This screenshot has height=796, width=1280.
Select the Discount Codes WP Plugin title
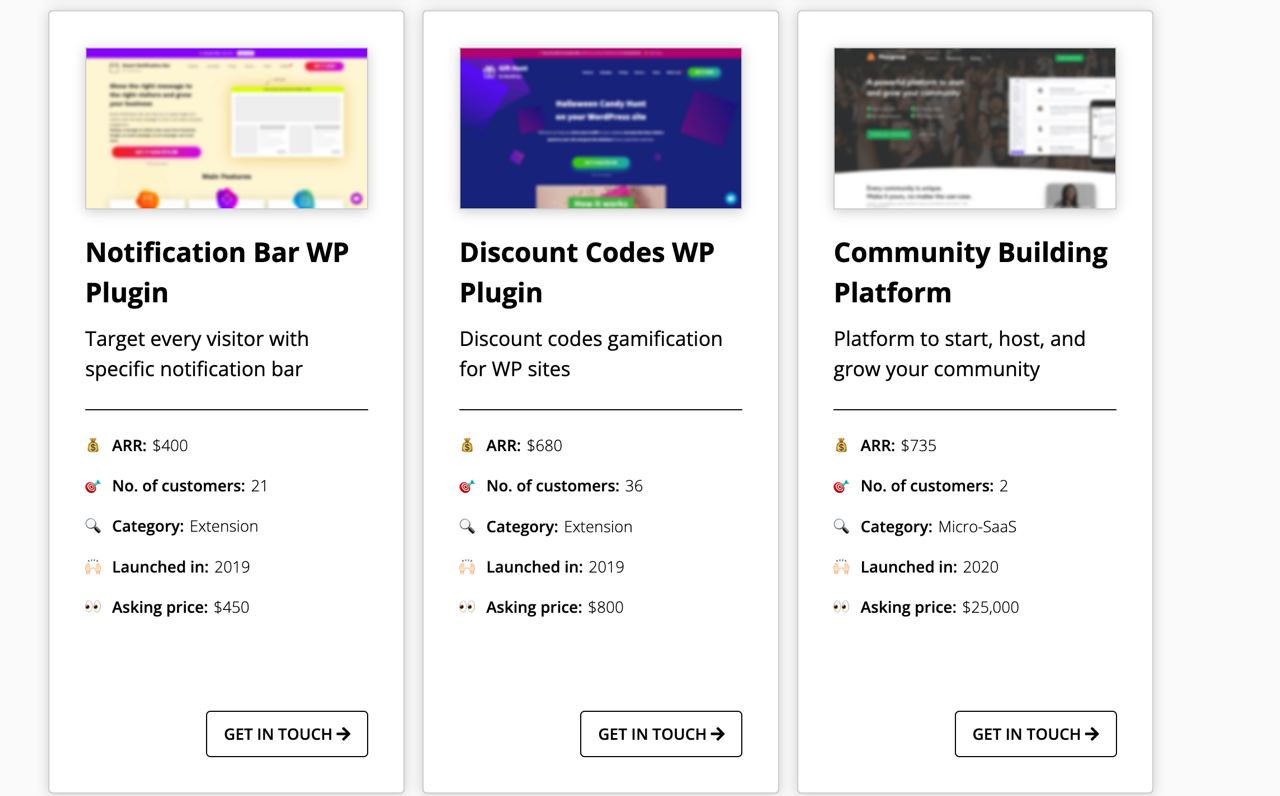click(x=587, y=272)
